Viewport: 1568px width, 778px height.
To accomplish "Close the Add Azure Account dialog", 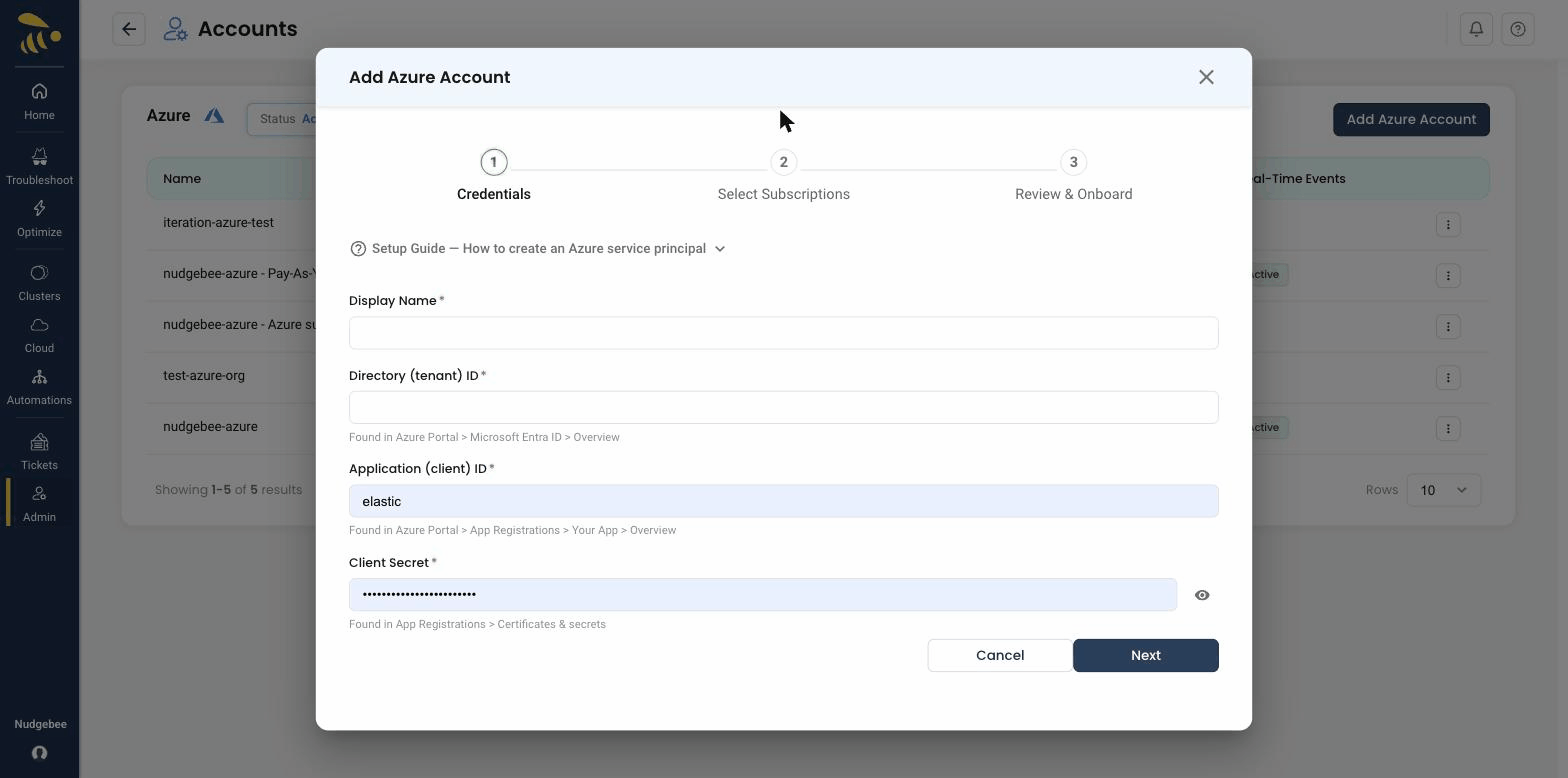I will point(1206,77).
